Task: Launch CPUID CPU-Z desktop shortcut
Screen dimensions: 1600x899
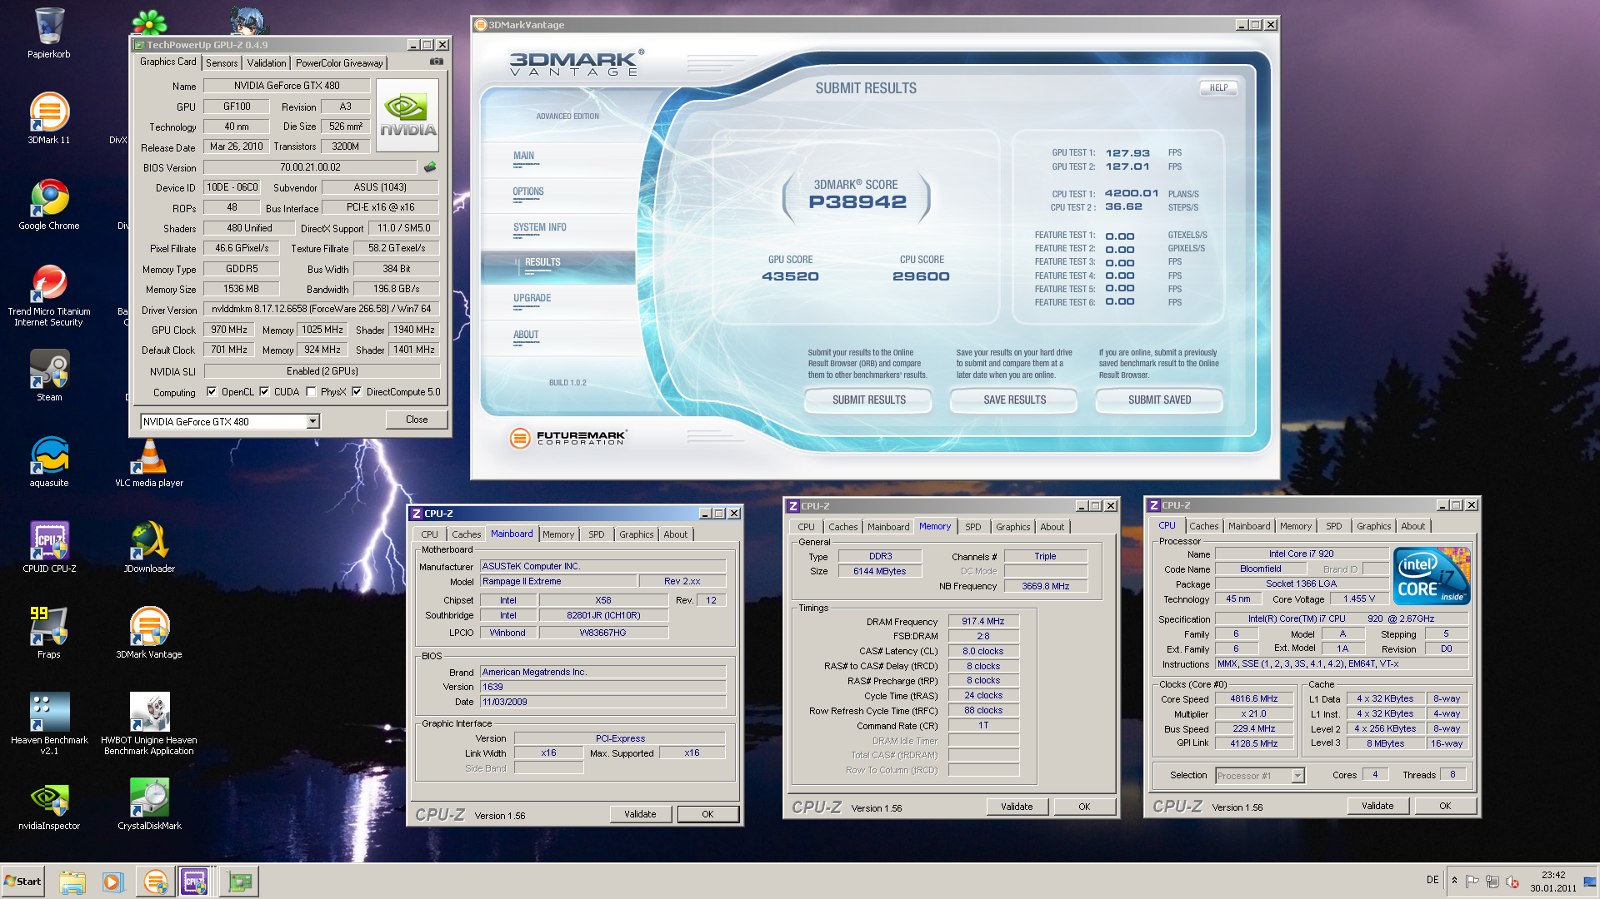Action: (x=49, y=547)
